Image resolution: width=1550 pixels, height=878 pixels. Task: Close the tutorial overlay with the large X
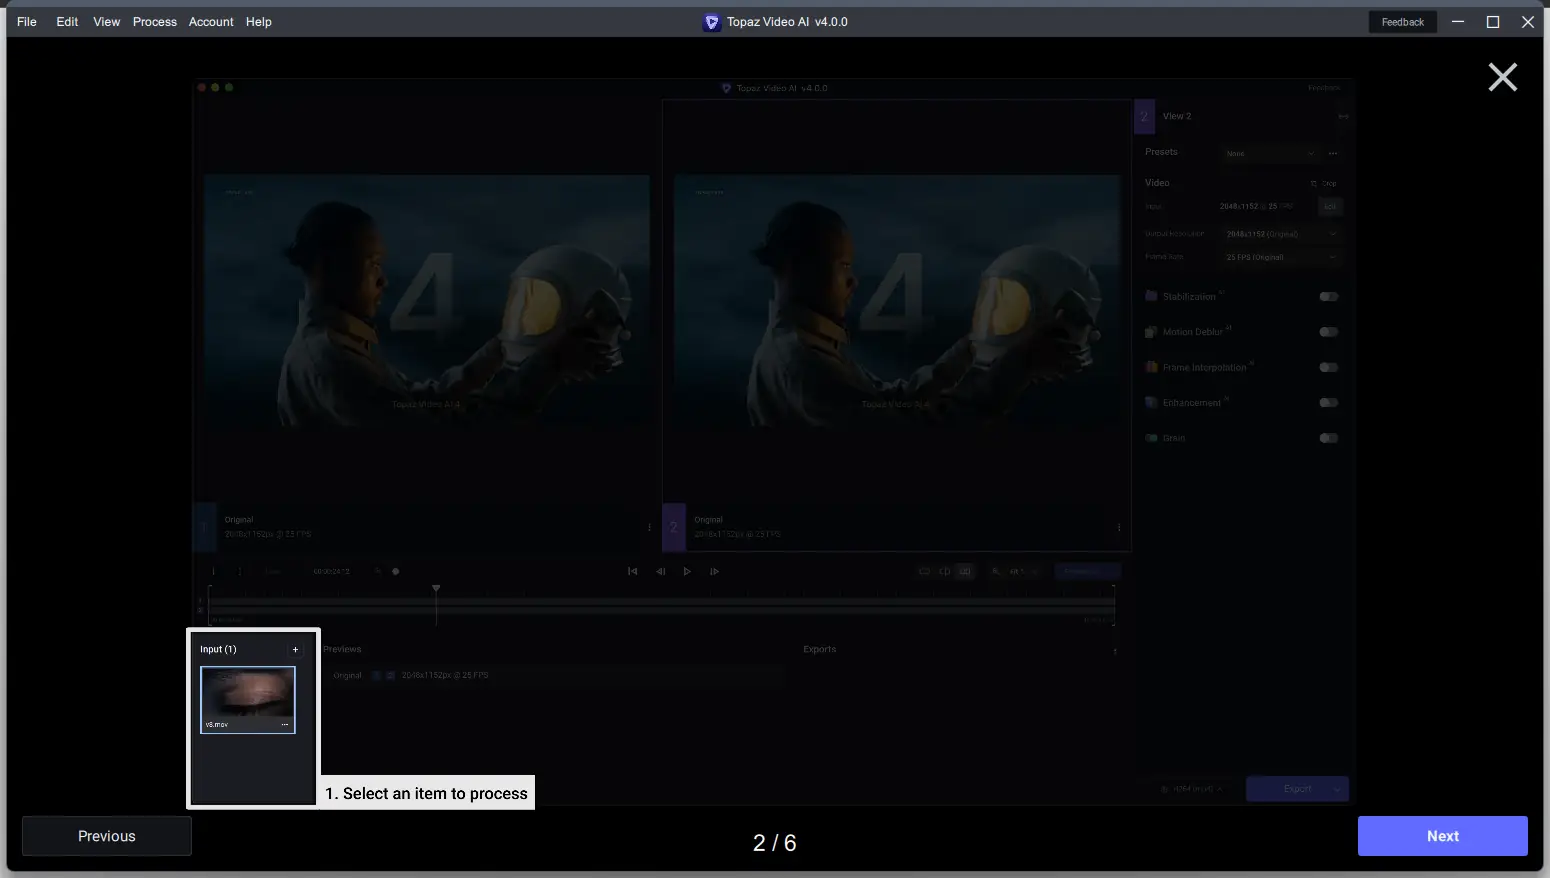click(x=1502, y=77)
